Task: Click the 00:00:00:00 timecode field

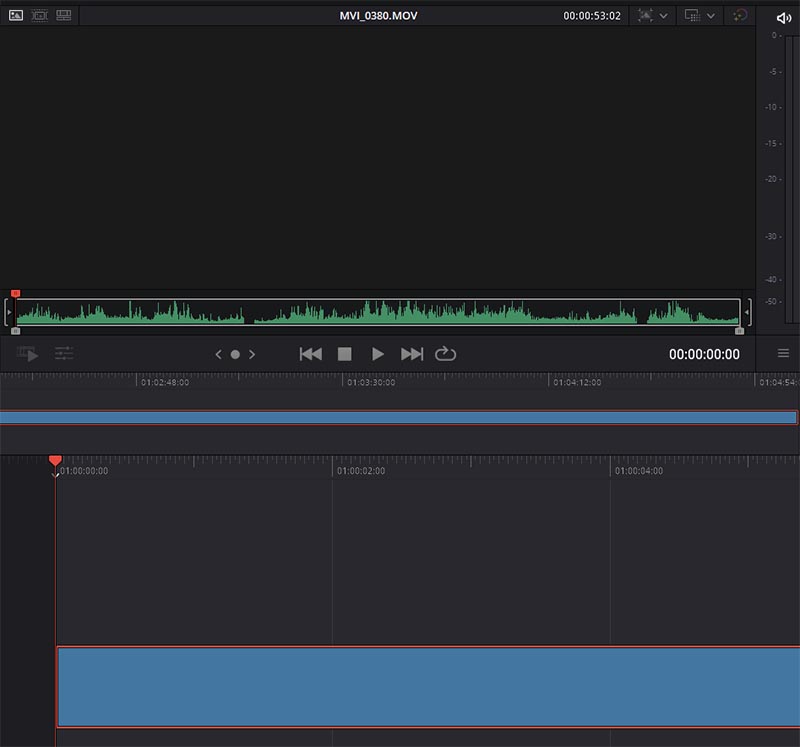Action: 704,354
